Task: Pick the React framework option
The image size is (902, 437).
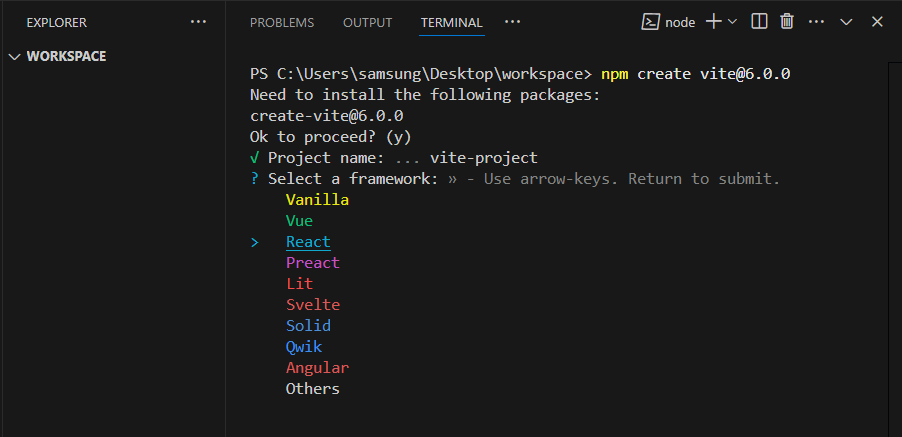Action: point(308,242)
